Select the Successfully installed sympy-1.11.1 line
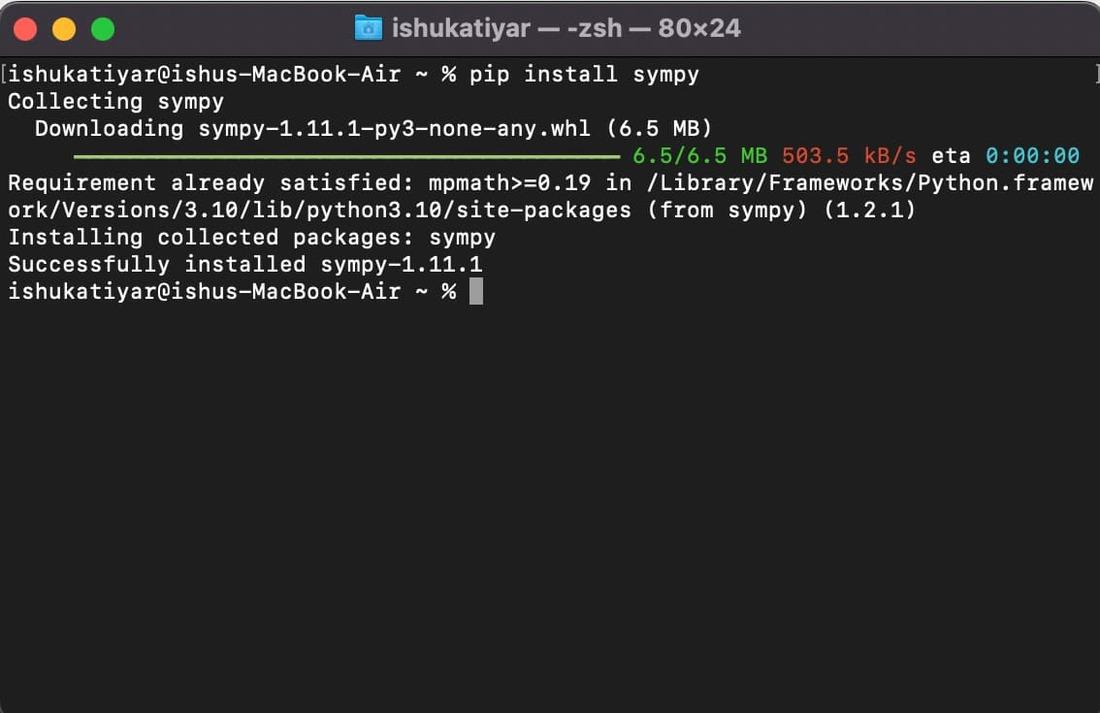This screenshot has height=713, width=1100. (244, 264)
